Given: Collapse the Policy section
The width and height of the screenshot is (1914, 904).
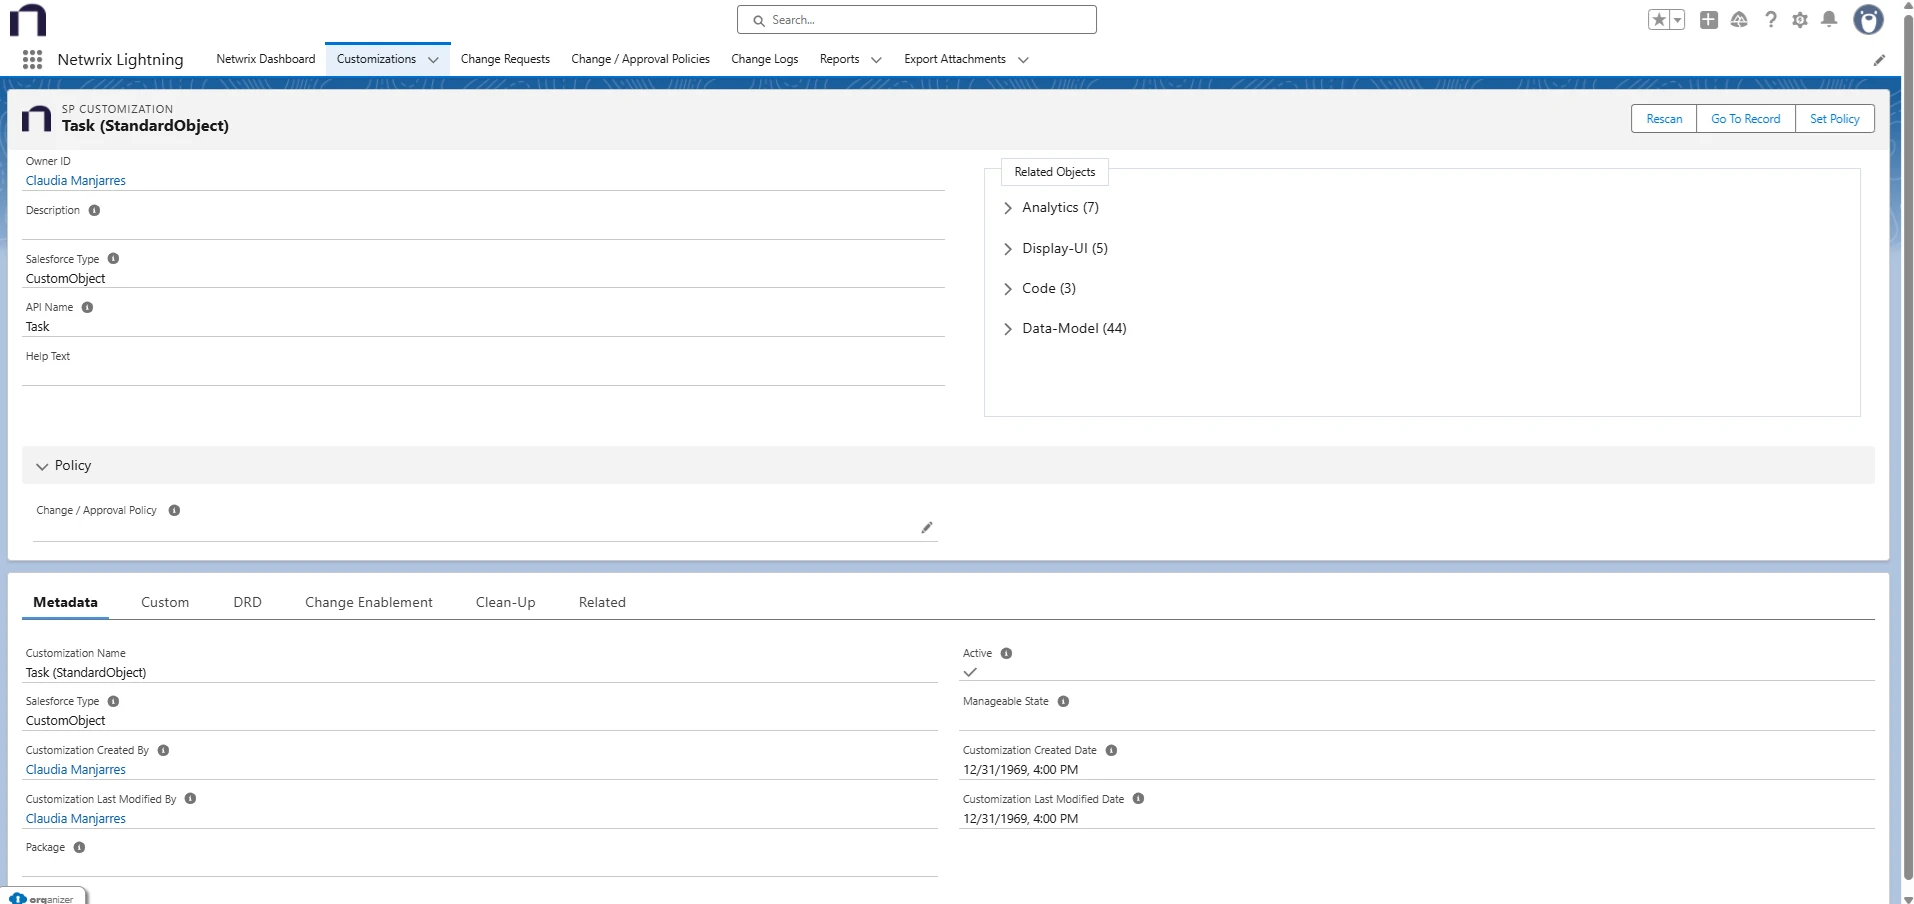Looking at the screenshot, I should coord(42,466).
